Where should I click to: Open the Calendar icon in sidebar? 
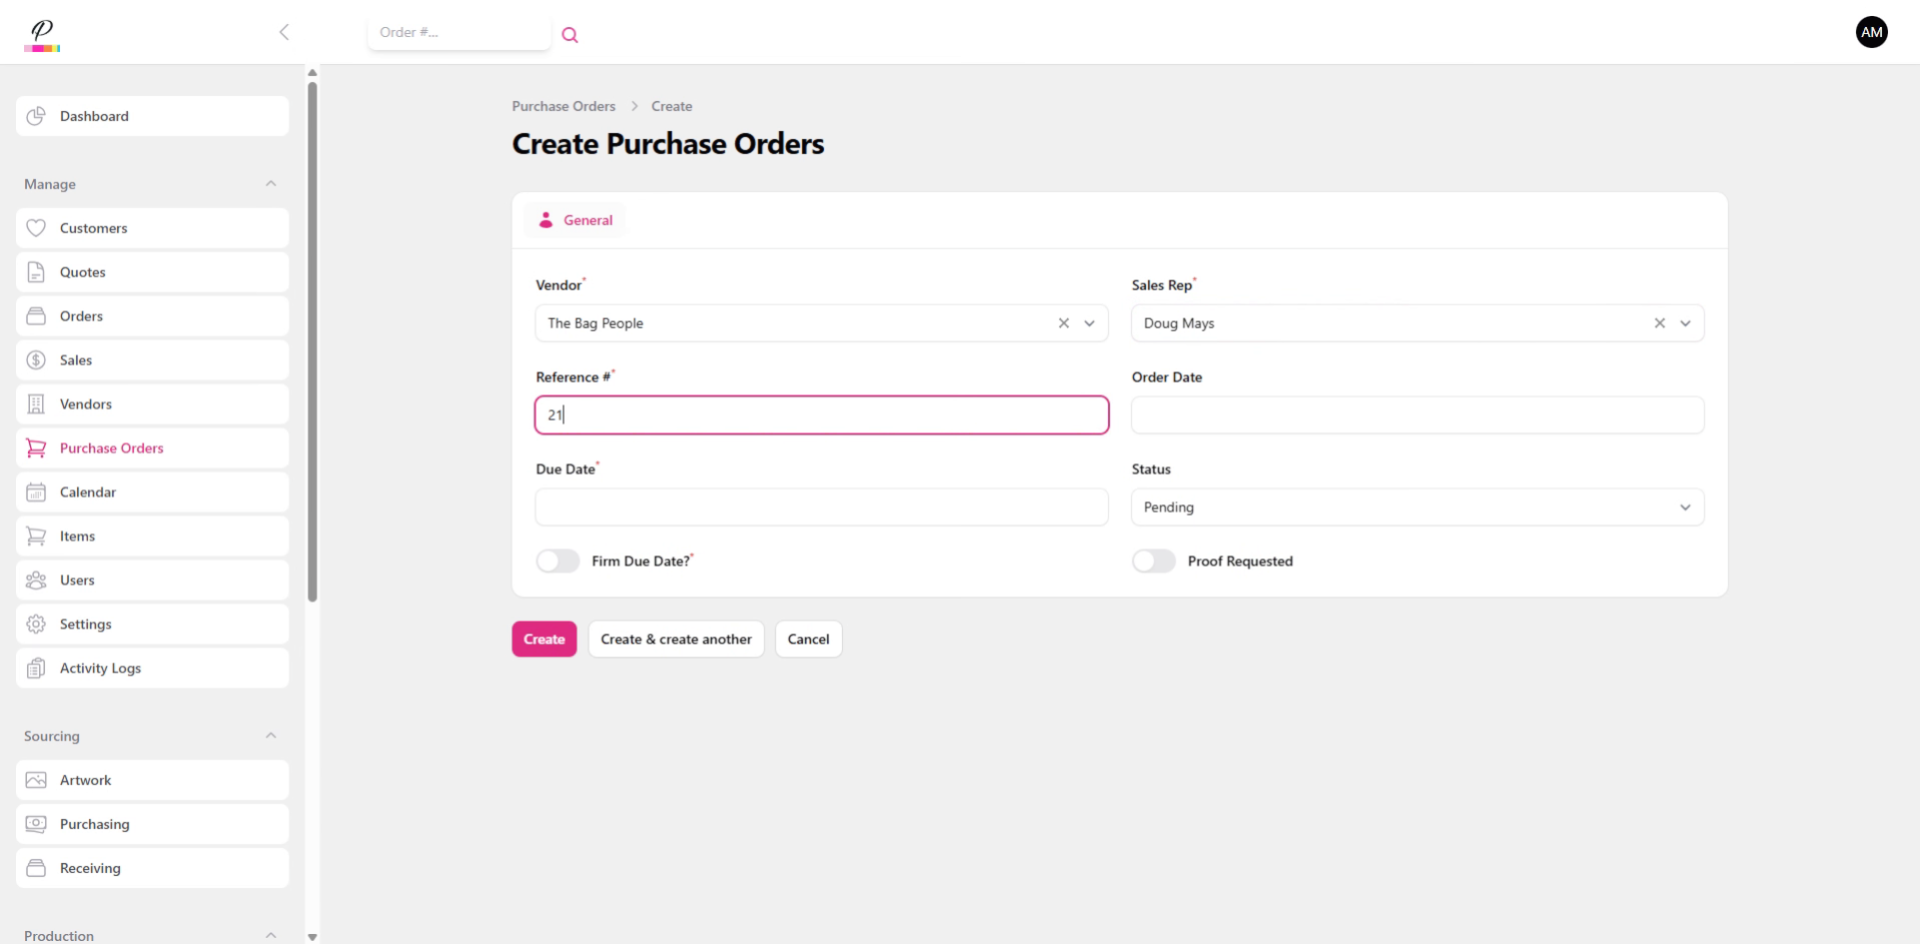[x=35, y=492]
